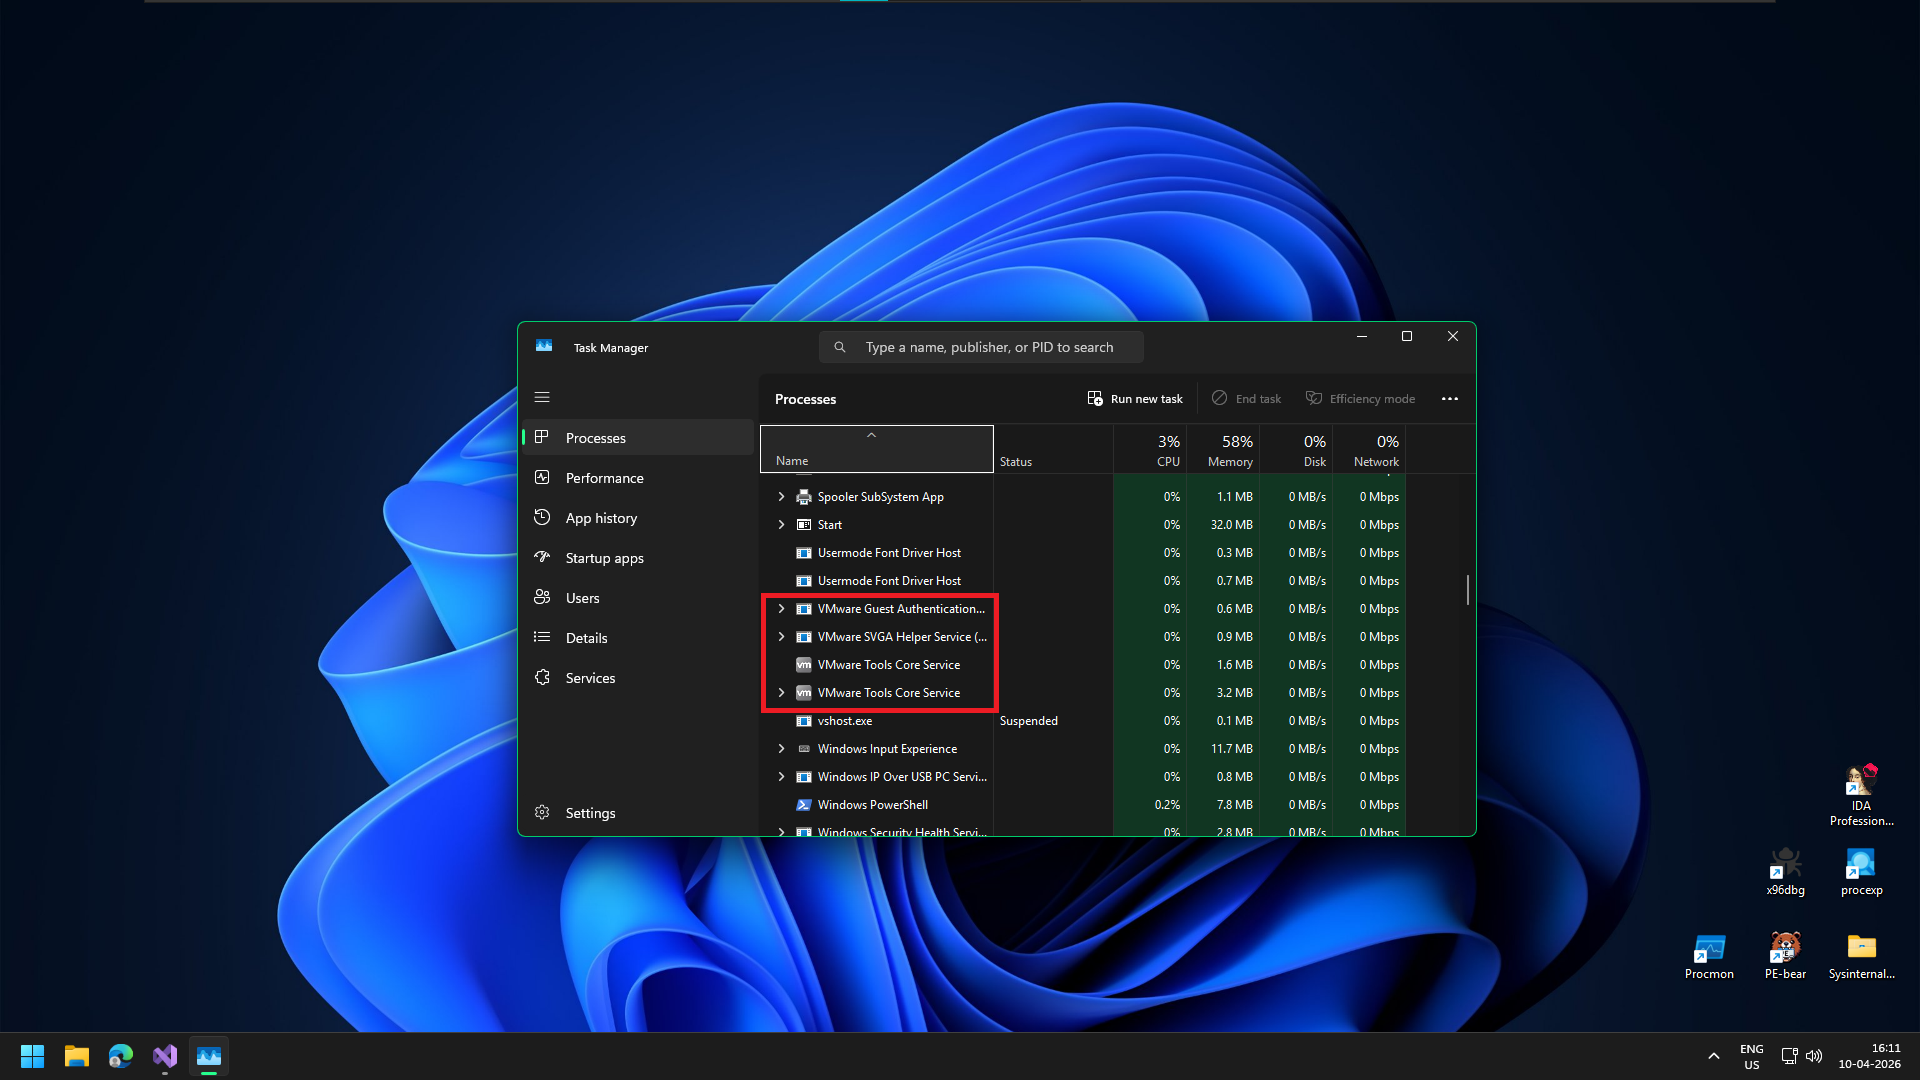Click the Run new task button
Screen dimensions: 1920x1080
(x=1135, y=399)
